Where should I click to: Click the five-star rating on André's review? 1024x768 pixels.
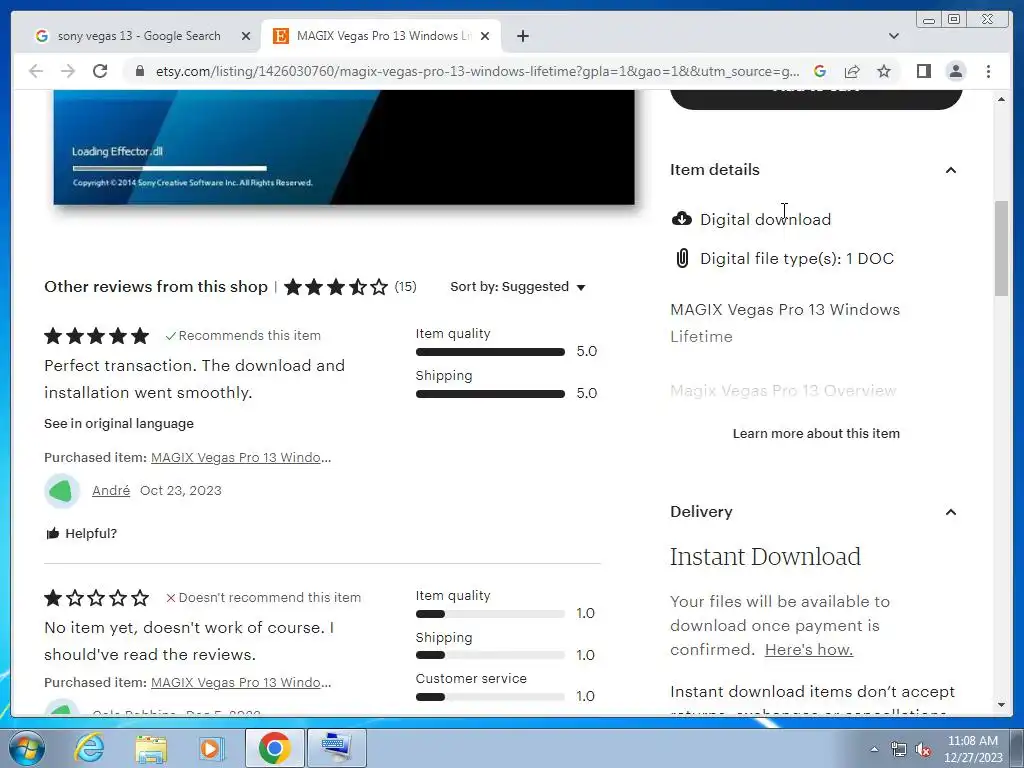click(x=97, y=336)
